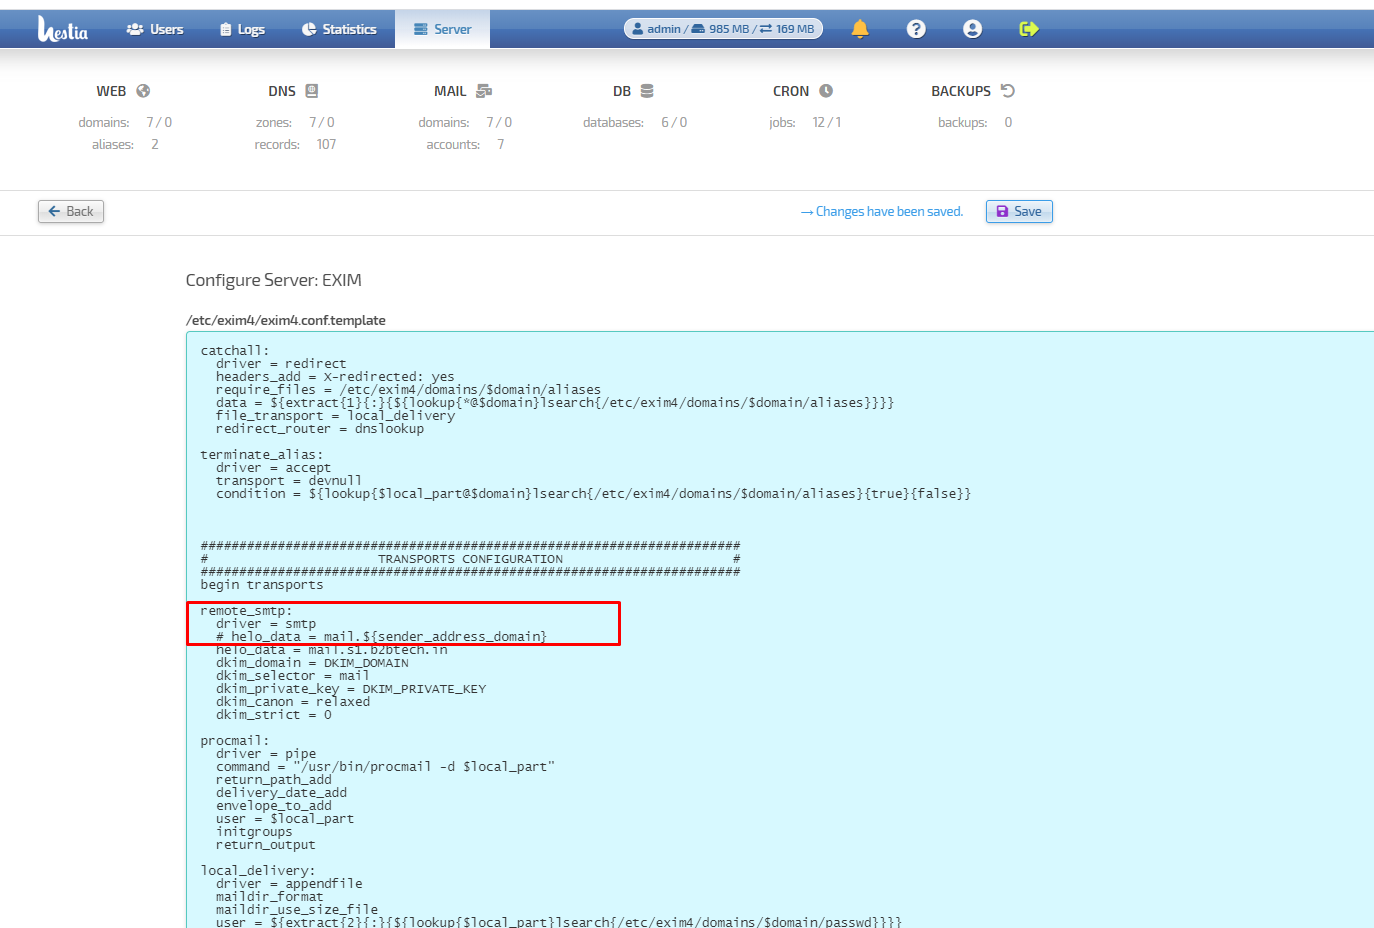Click the floppy disk icon on Save

[1003, 211]
